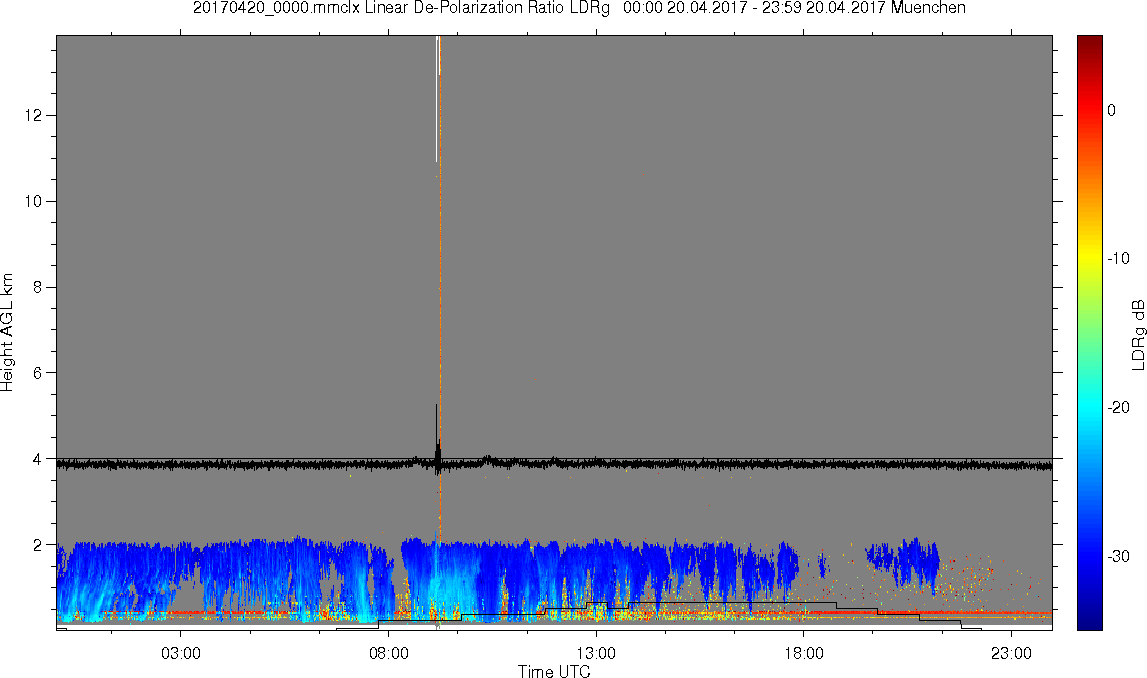Click the colorbar value 0 label

tap(1112, 110)
